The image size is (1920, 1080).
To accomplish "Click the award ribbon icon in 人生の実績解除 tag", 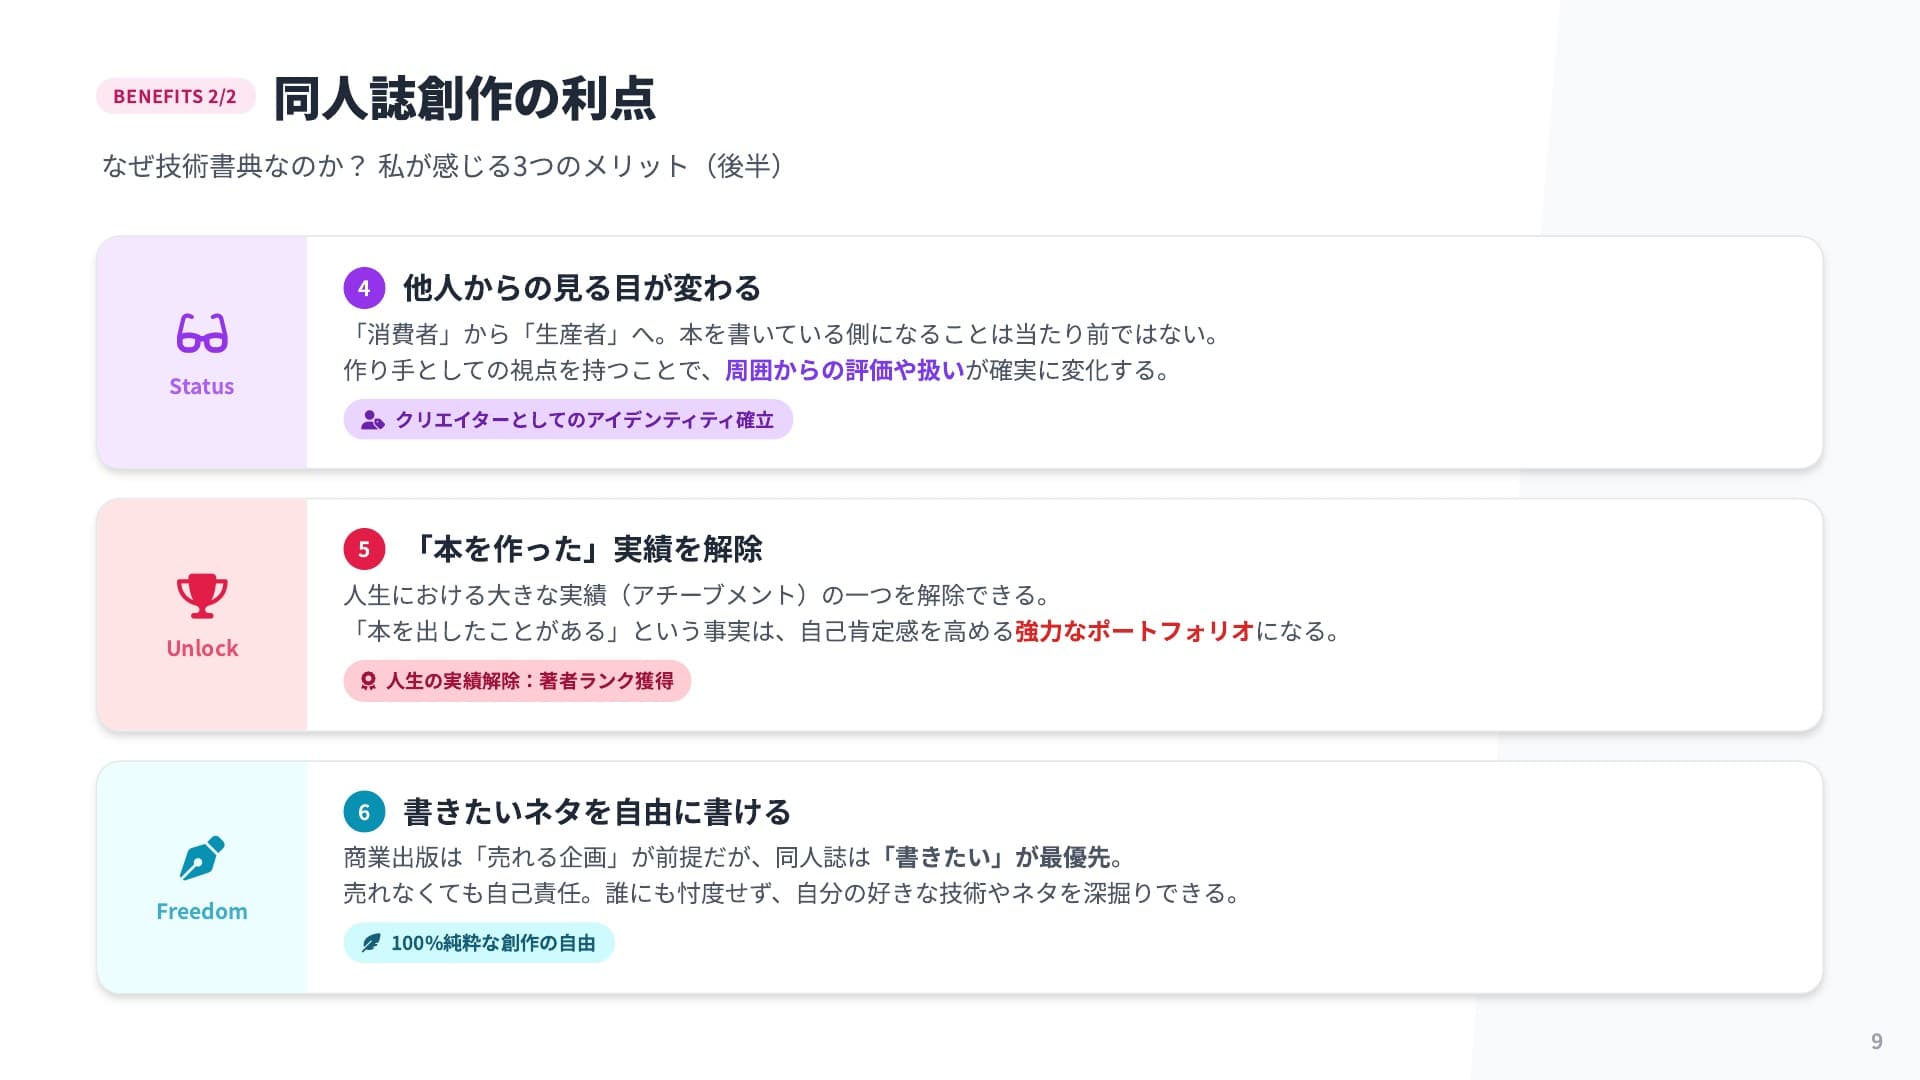I will [x=368, y=681].
